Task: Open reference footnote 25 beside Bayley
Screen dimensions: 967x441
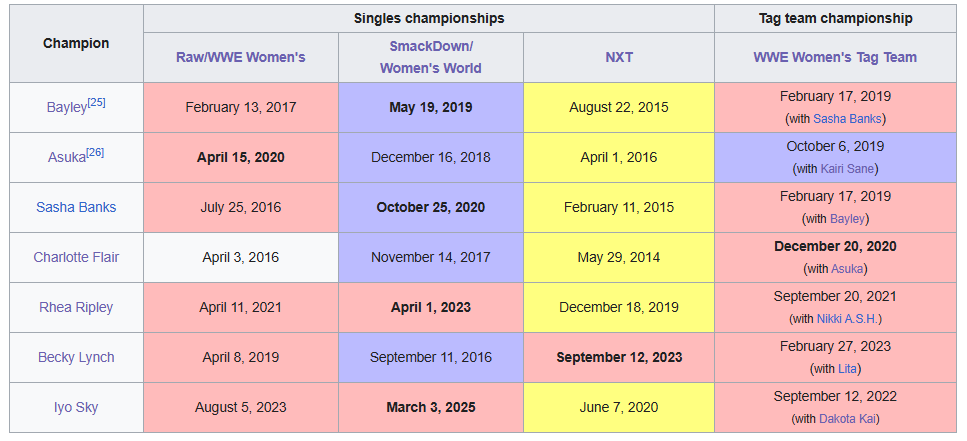Action: (x=96, y=102)
